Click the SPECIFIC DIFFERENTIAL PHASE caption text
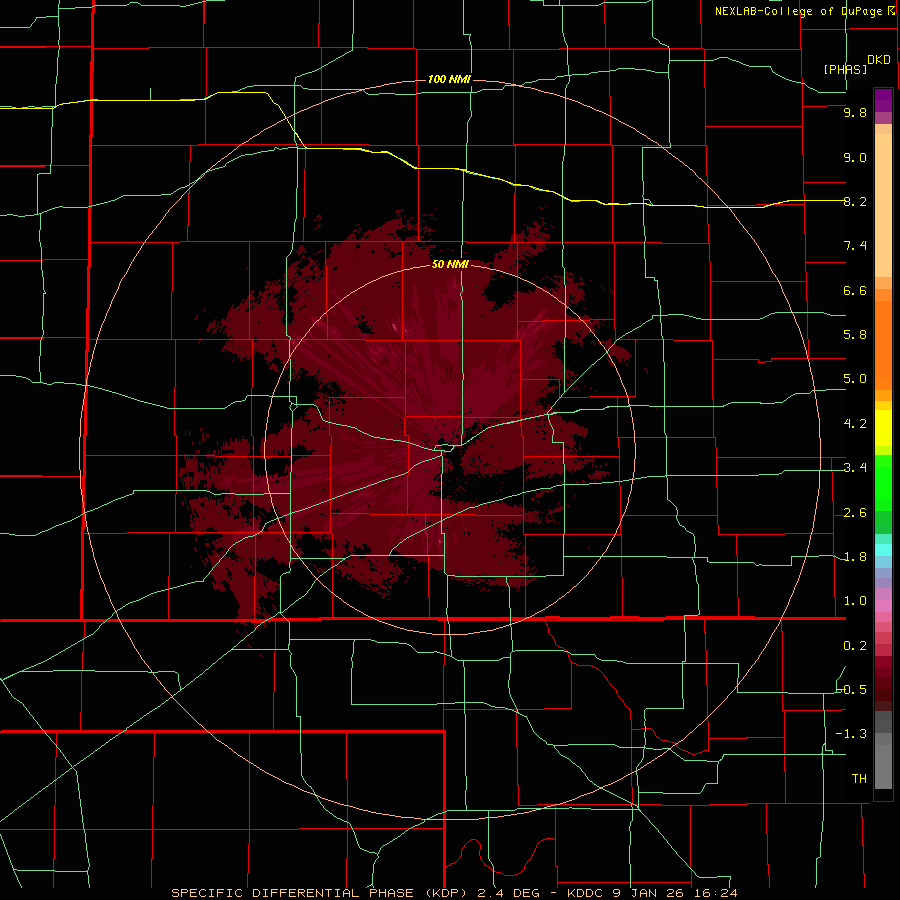900x900 pixels. 292,893
